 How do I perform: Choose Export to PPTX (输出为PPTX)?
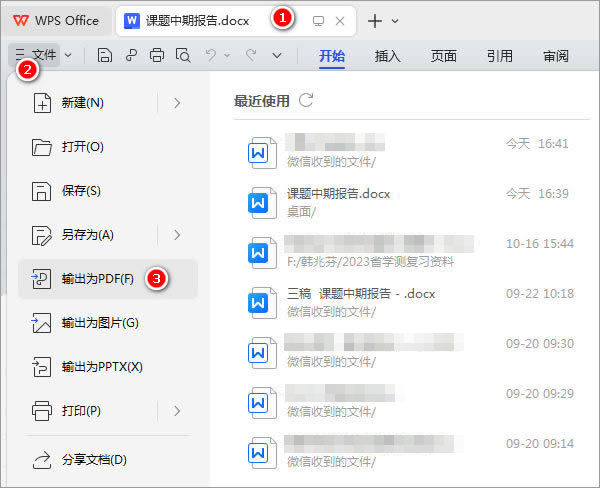tap(101, 367)
